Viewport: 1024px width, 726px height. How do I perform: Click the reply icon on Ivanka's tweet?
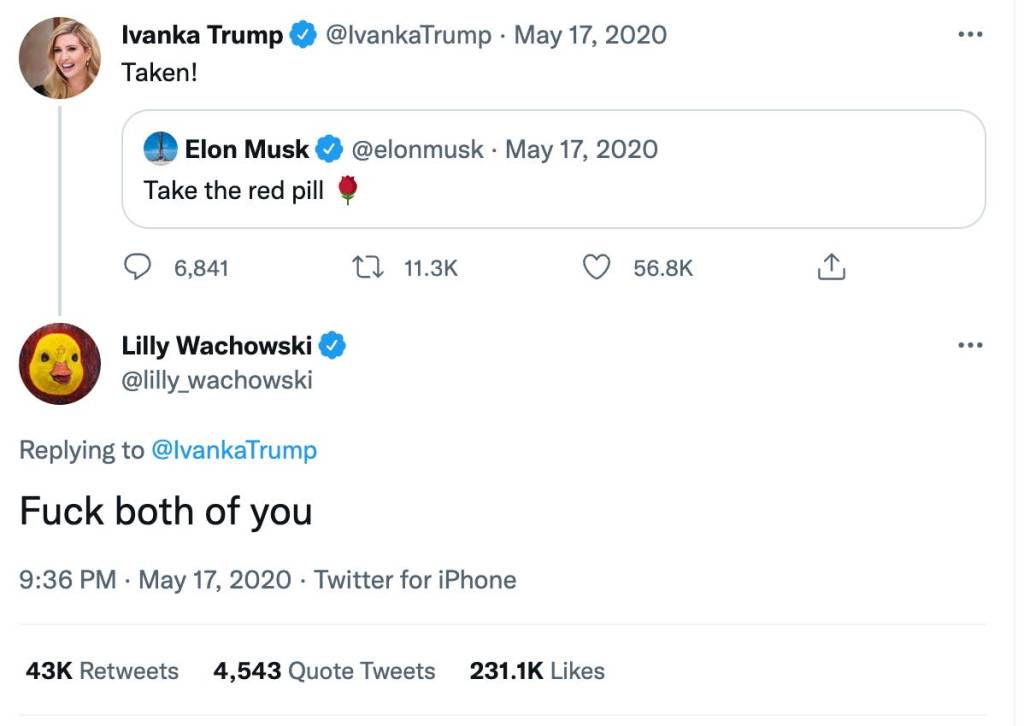(x=137, y=268)
